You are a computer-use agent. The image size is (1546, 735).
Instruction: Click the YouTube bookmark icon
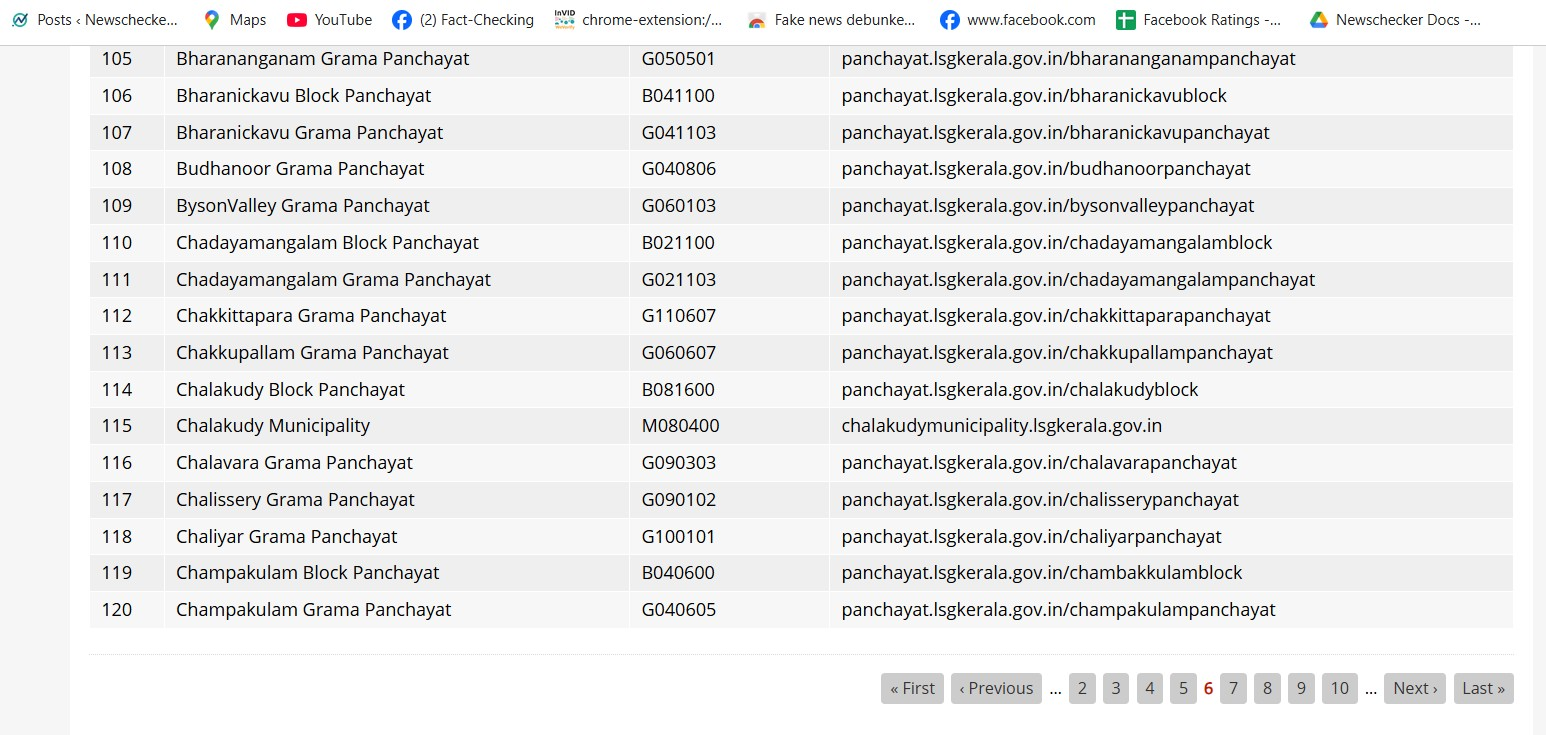click(297, 20)
